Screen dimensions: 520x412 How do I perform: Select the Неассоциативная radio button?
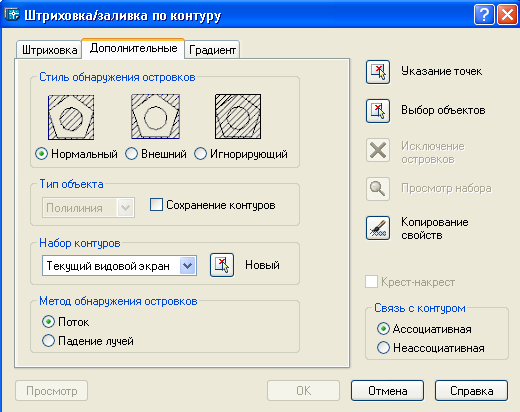tap(383, 348)
